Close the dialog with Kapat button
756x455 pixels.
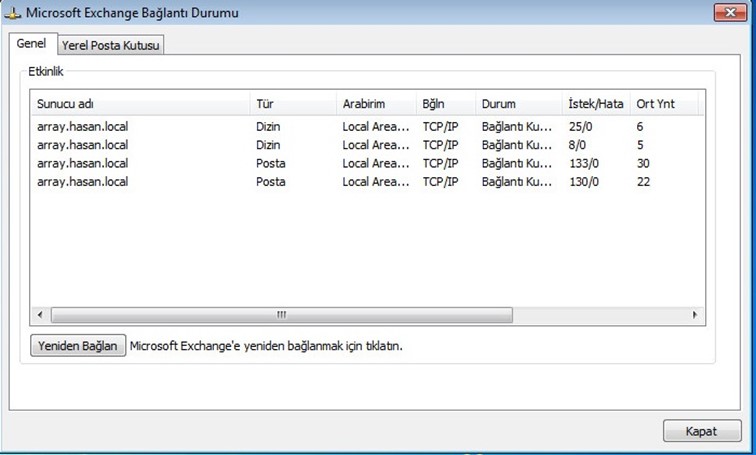[x=702, y=431]
